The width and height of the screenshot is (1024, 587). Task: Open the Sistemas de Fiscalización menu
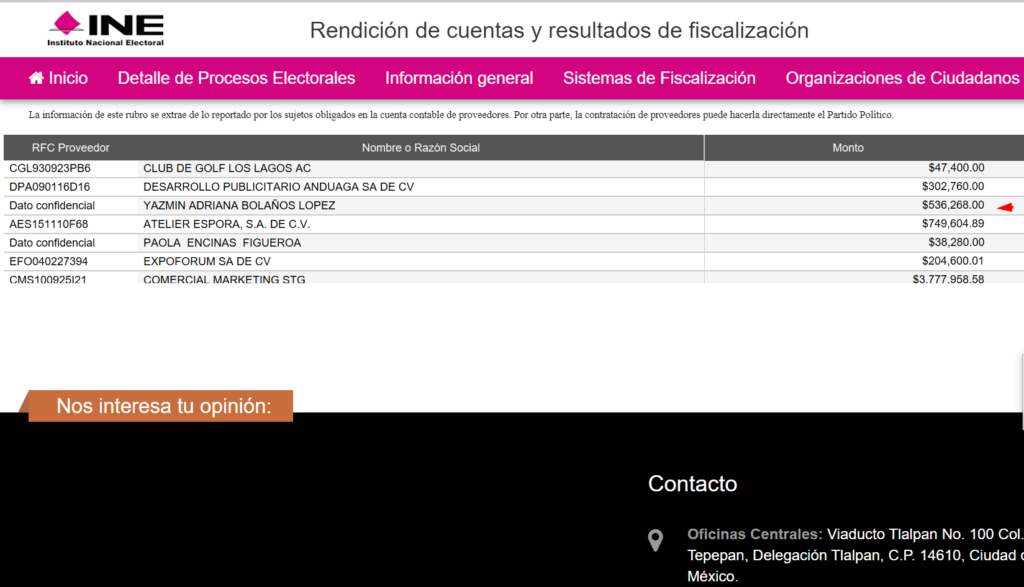660,78
